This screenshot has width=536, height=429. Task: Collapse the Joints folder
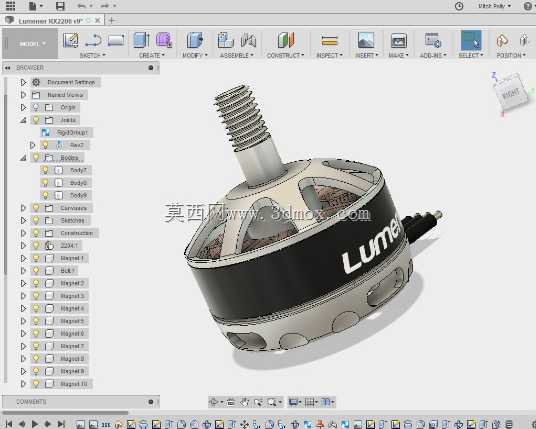(x=23, y=120)
